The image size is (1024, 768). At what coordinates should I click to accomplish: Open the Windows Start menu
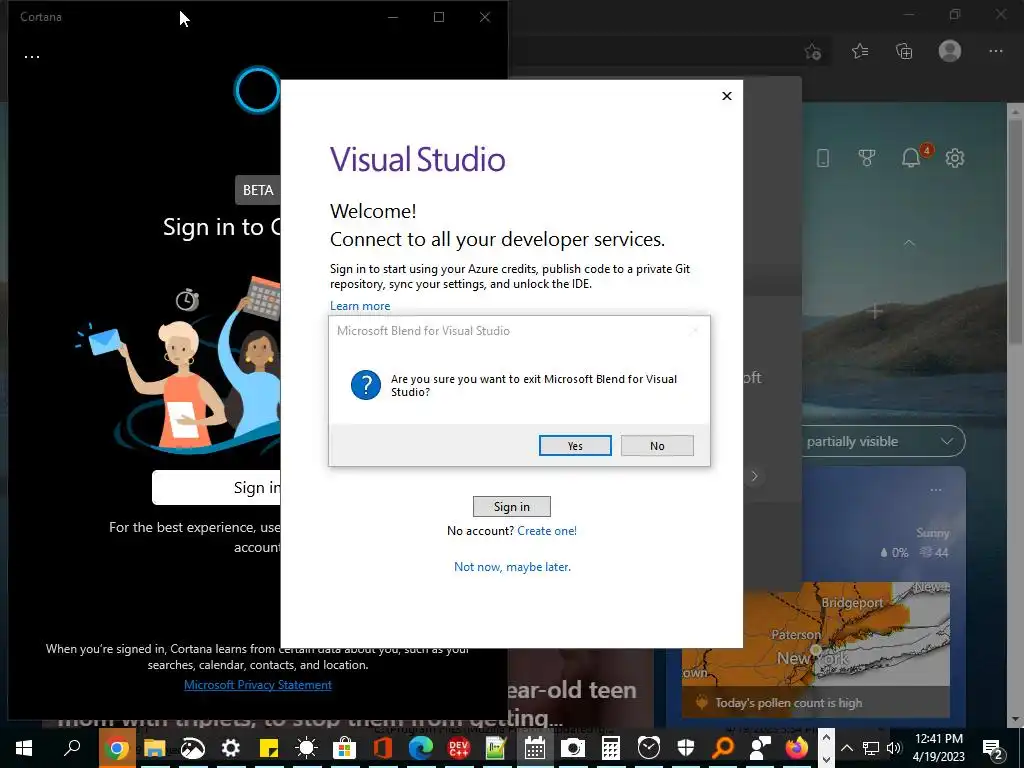[24, 748]
